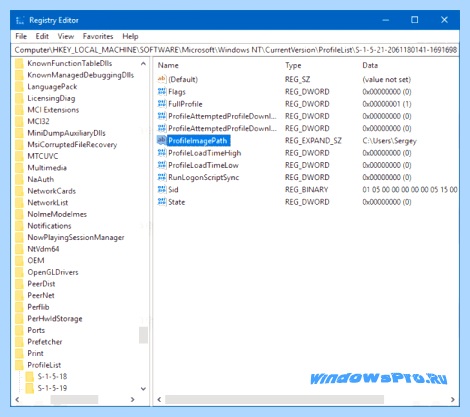The image size is (470, 417).
Task: Click the ProfileLoadTimeLow value icon
Action: [162, 165]
